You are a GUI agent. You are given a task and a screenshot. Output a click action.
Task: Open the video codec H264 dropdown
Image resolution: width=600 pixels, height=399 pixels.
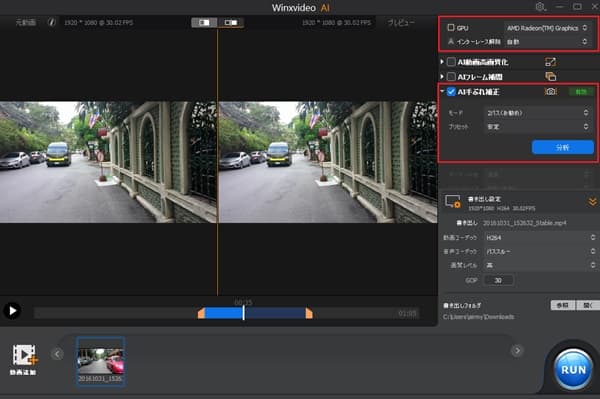(540, 238)
